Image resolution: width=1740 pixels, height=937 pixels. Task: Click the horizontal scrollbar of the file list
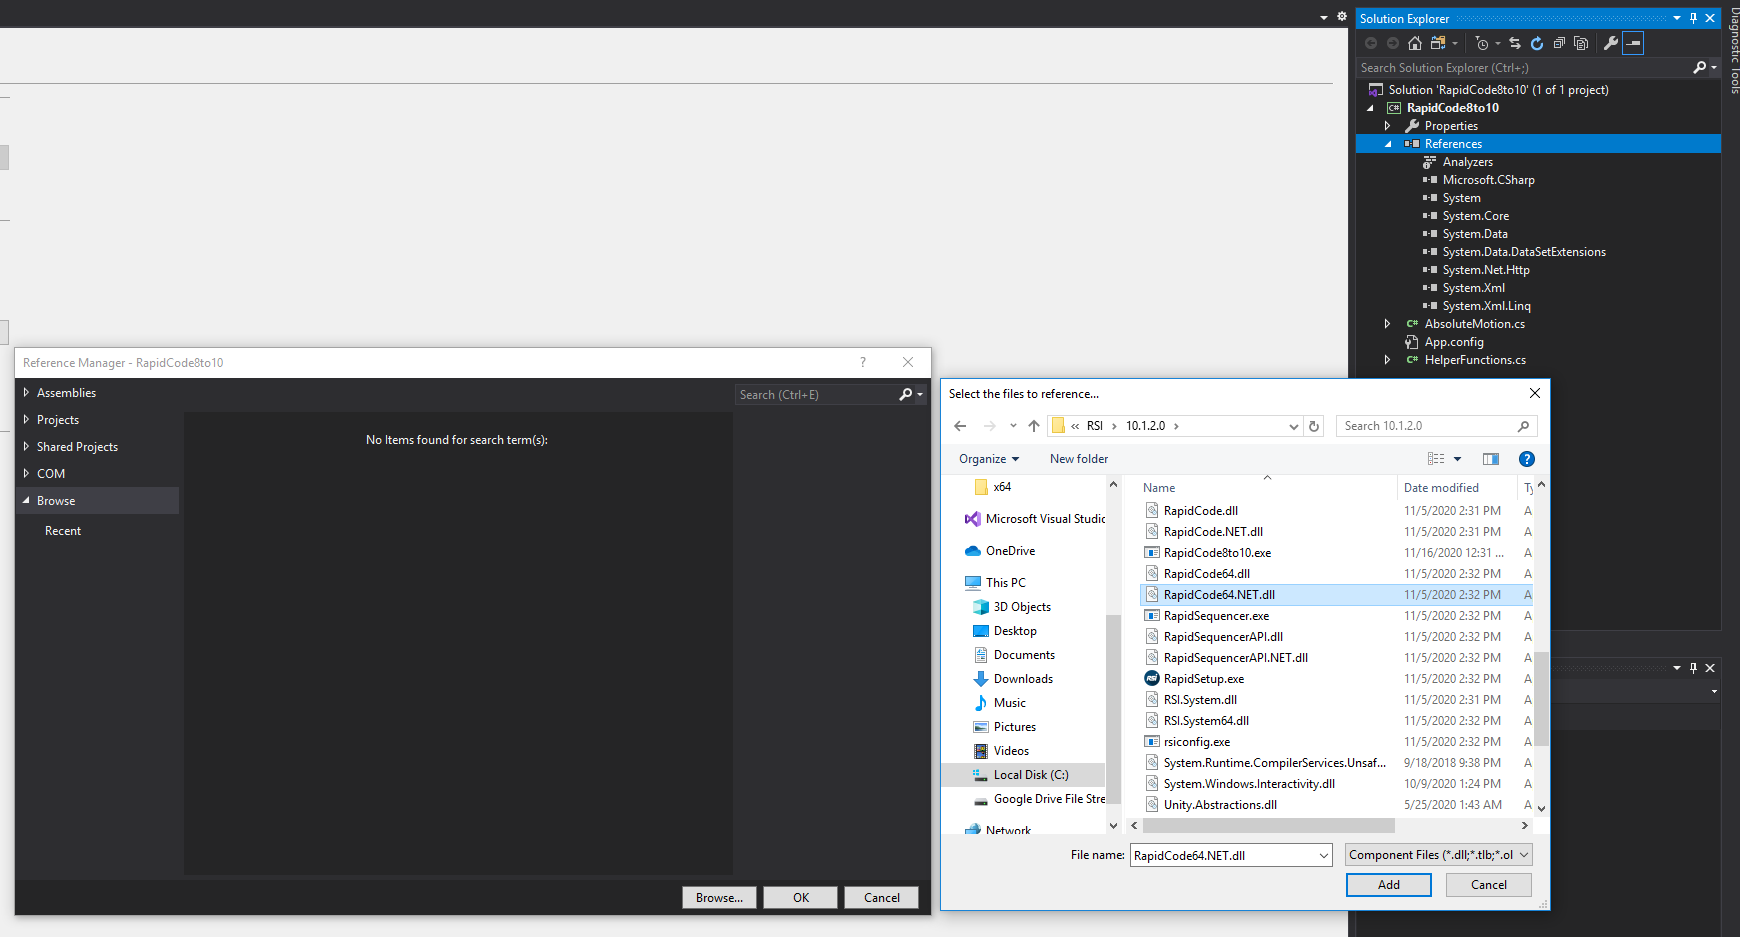click(x=1268, y=826)
